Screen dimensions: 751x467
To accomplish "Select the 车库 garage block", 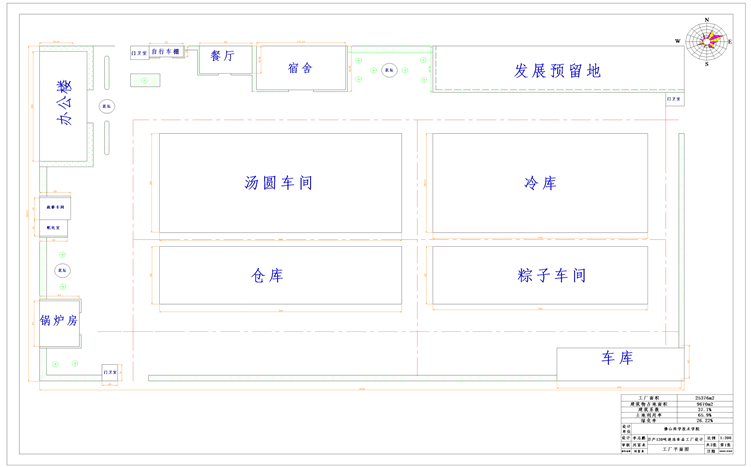I will point(617,359).
